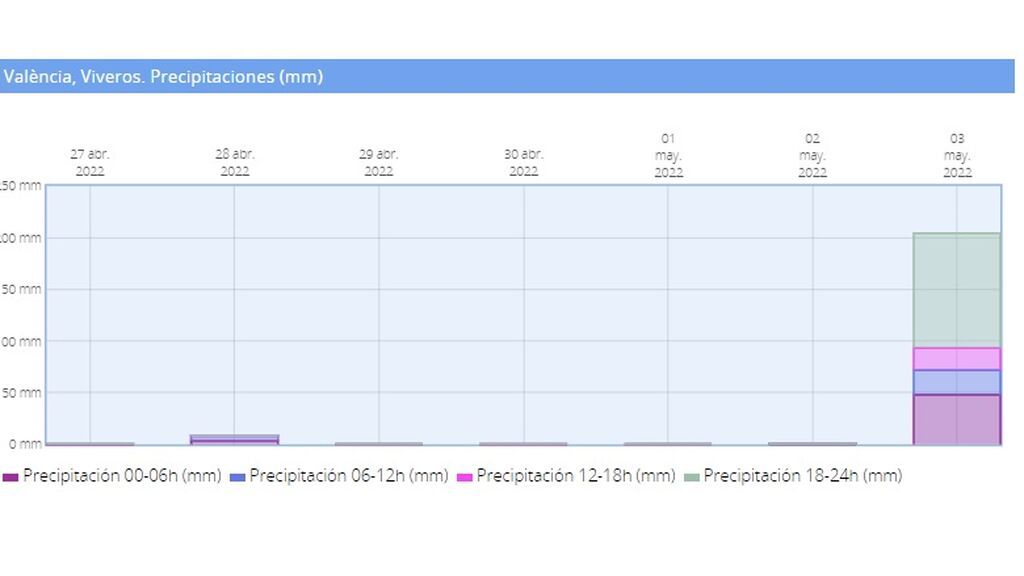This screenshot has width=1024, height=576.
Task: Click the purple 00-06h legend color swatch
Action: (10, 477)
